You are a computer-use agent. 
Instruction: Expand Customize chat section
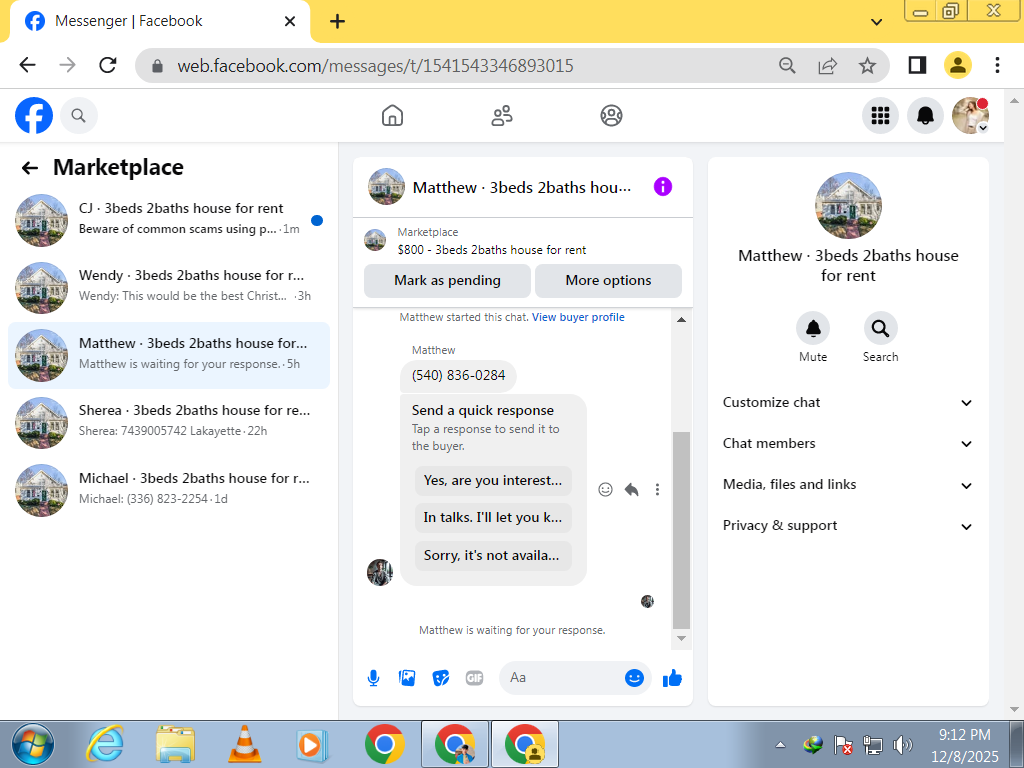coord(848,403)
